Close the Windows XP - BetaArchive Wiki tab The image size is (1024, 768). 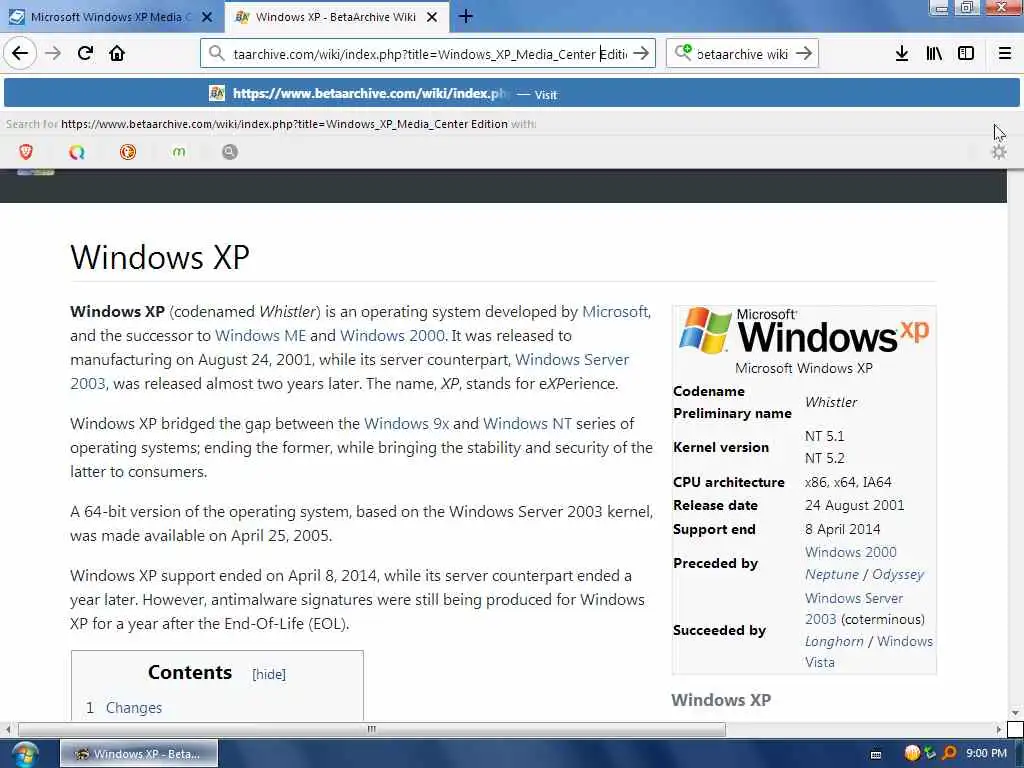(x=432, y=17)
